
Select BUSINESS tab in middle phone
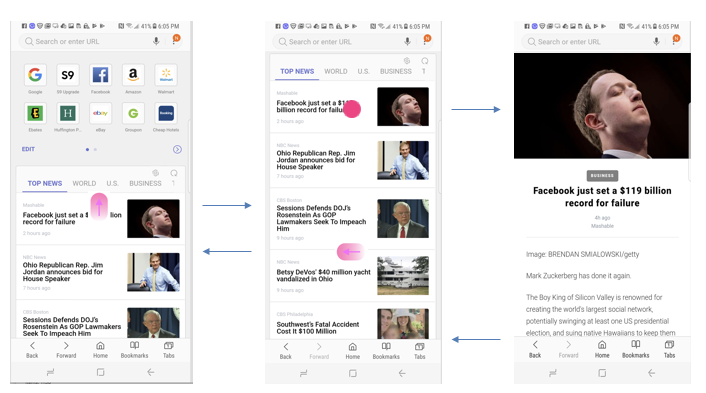(396, 71)
